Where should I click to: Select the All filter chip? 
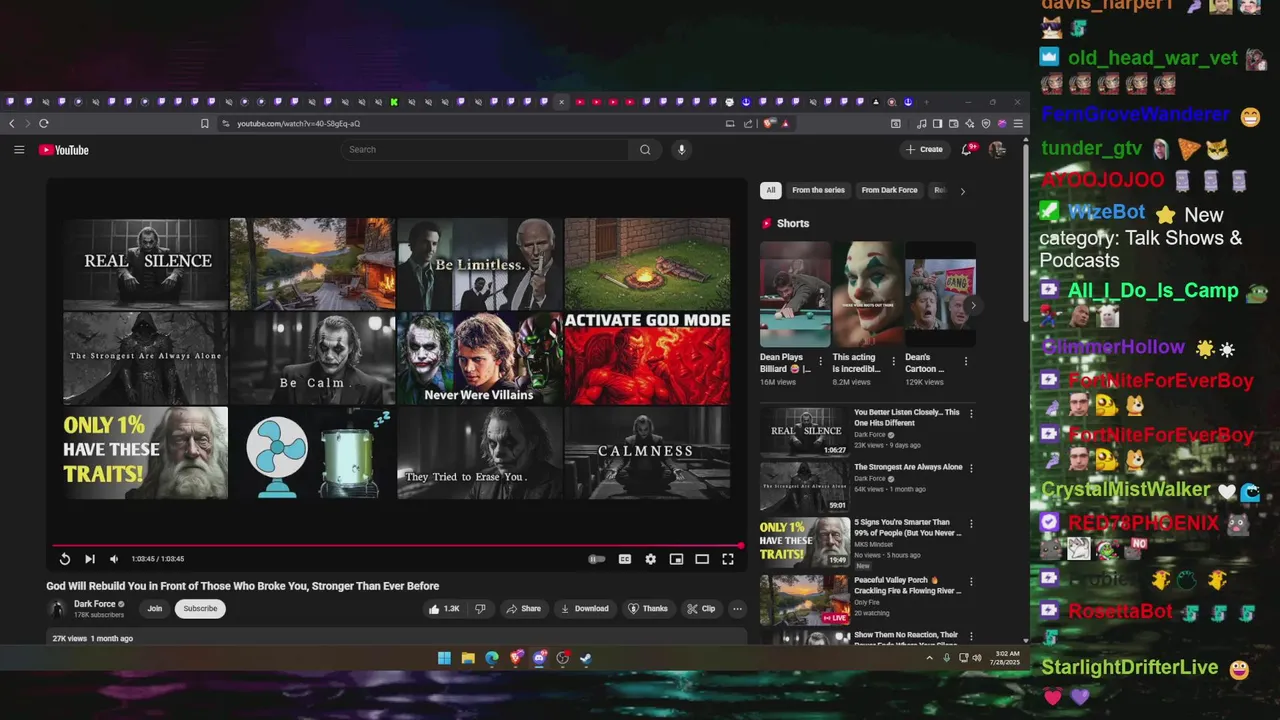770,190
